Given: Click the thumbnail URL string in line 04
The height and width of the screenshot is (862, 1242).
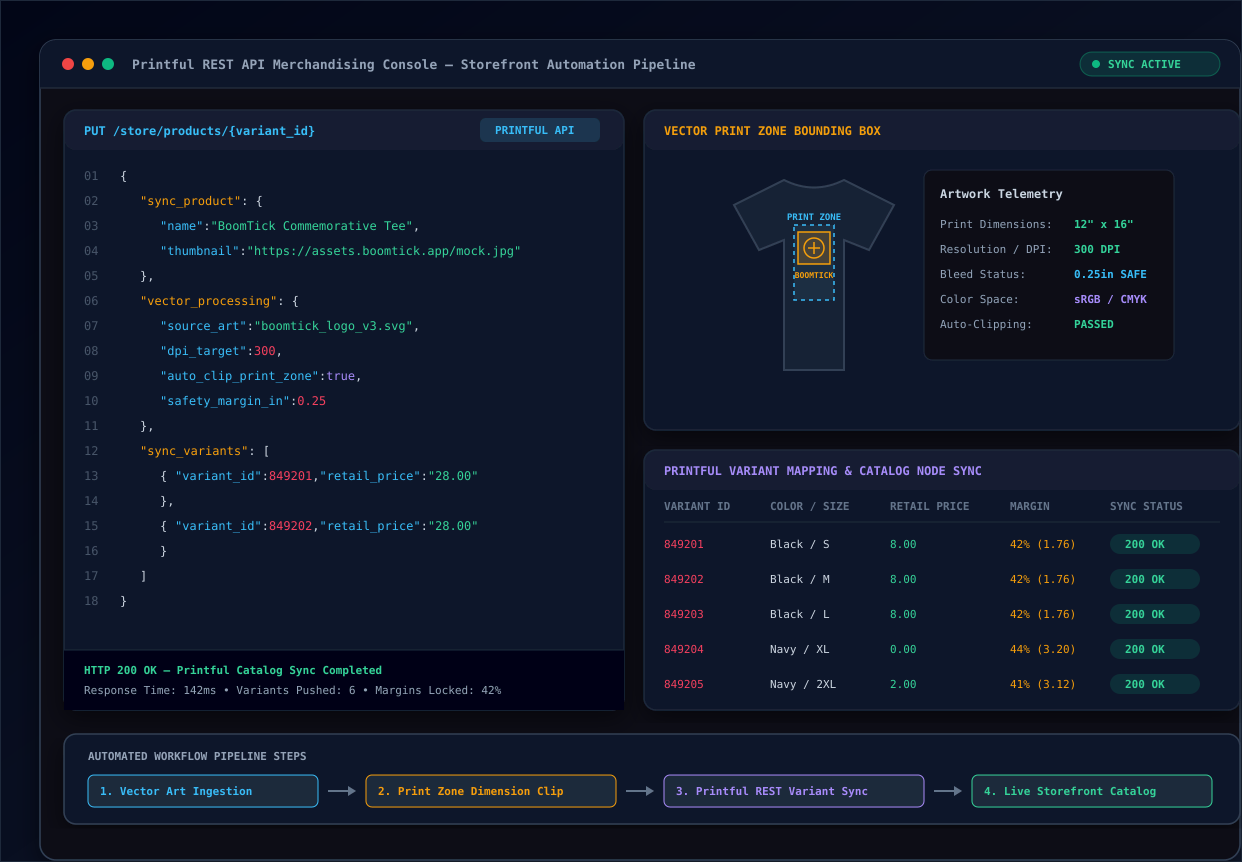Looking at the screenshot, I should pos(384,251).
